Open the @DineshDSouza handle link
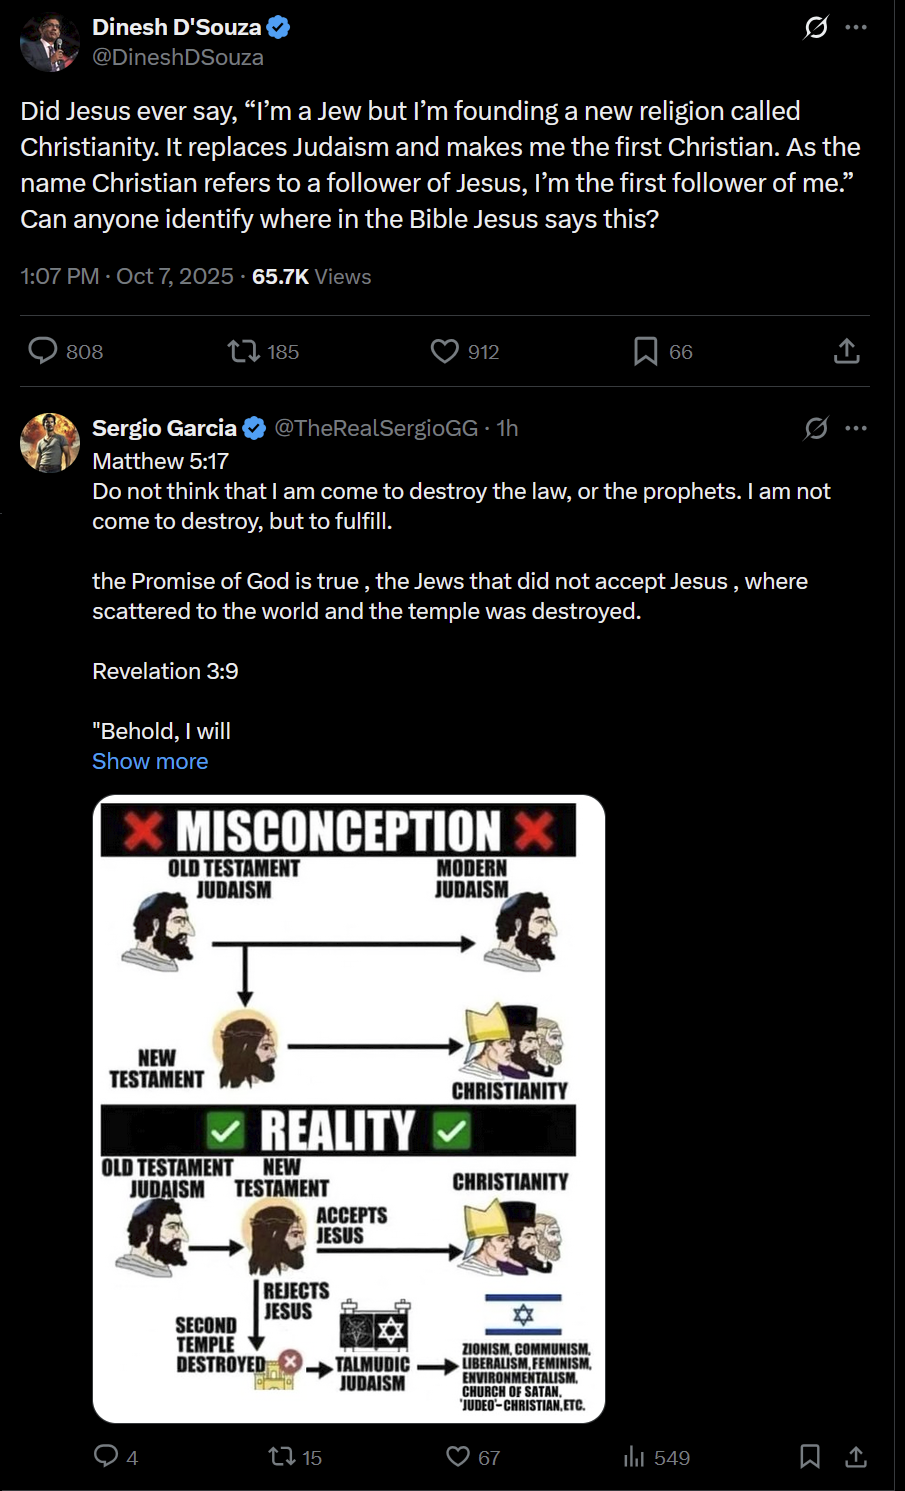 pyautogui.click(x=178, y=58)
